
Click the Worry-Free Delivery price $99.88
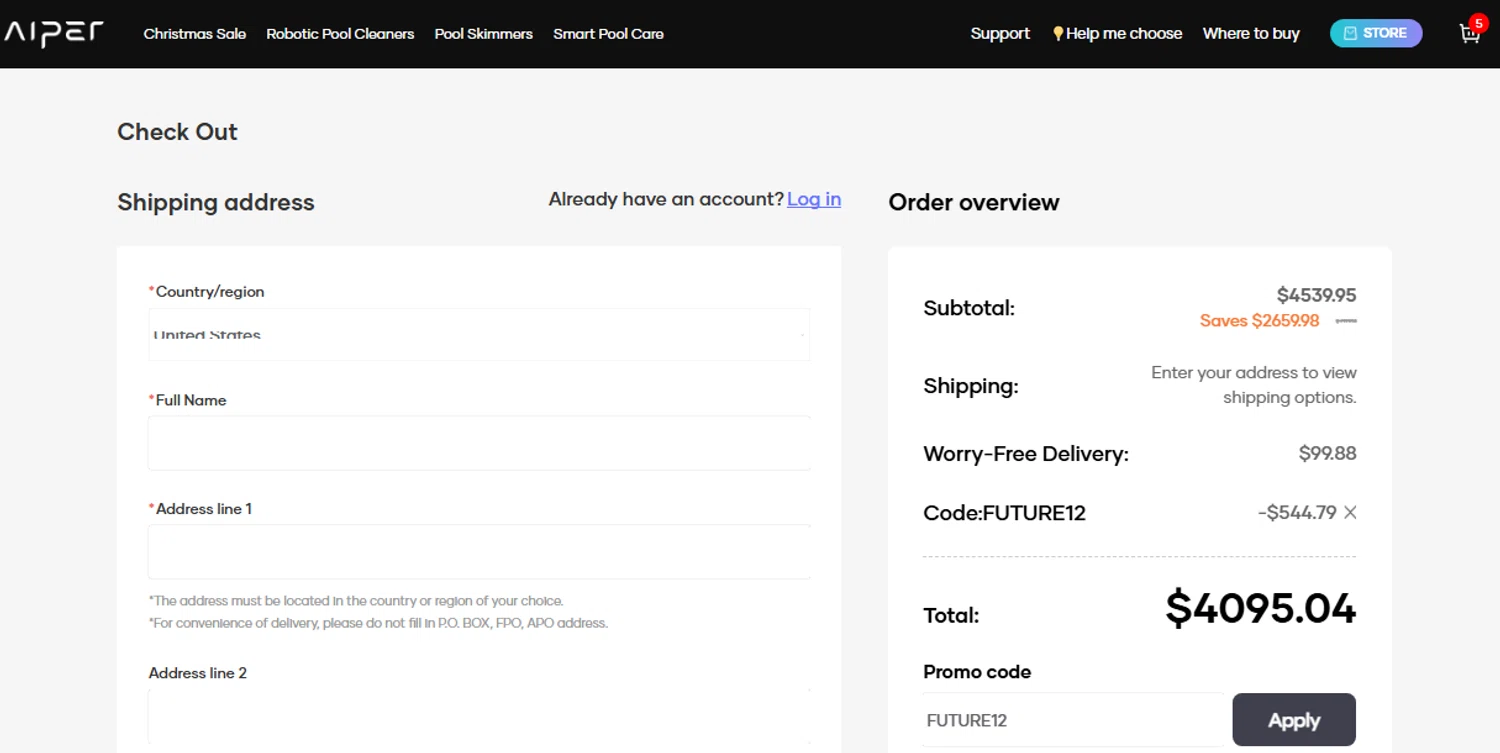pyautogui.click(x=1328, y=453)
